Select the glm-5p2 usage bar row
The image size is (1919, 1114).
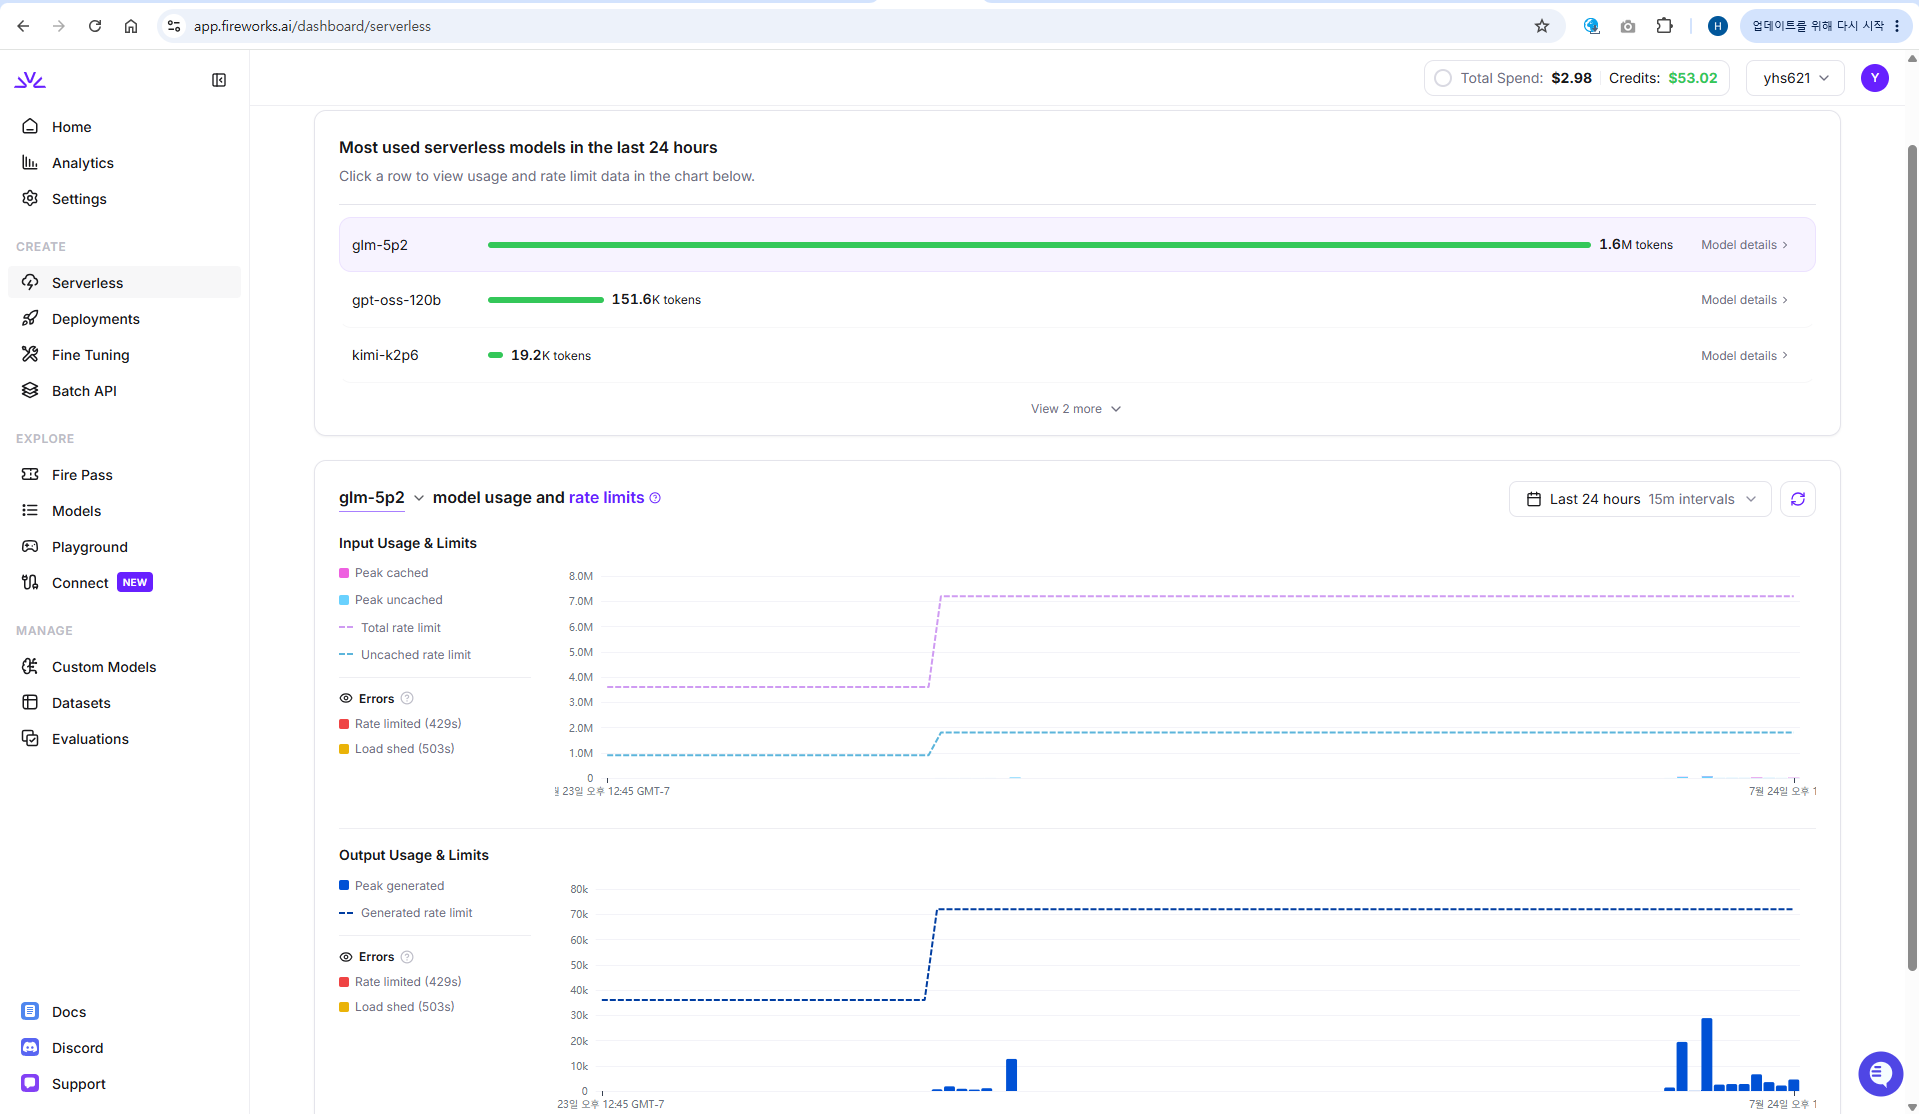click(1077, 245)
